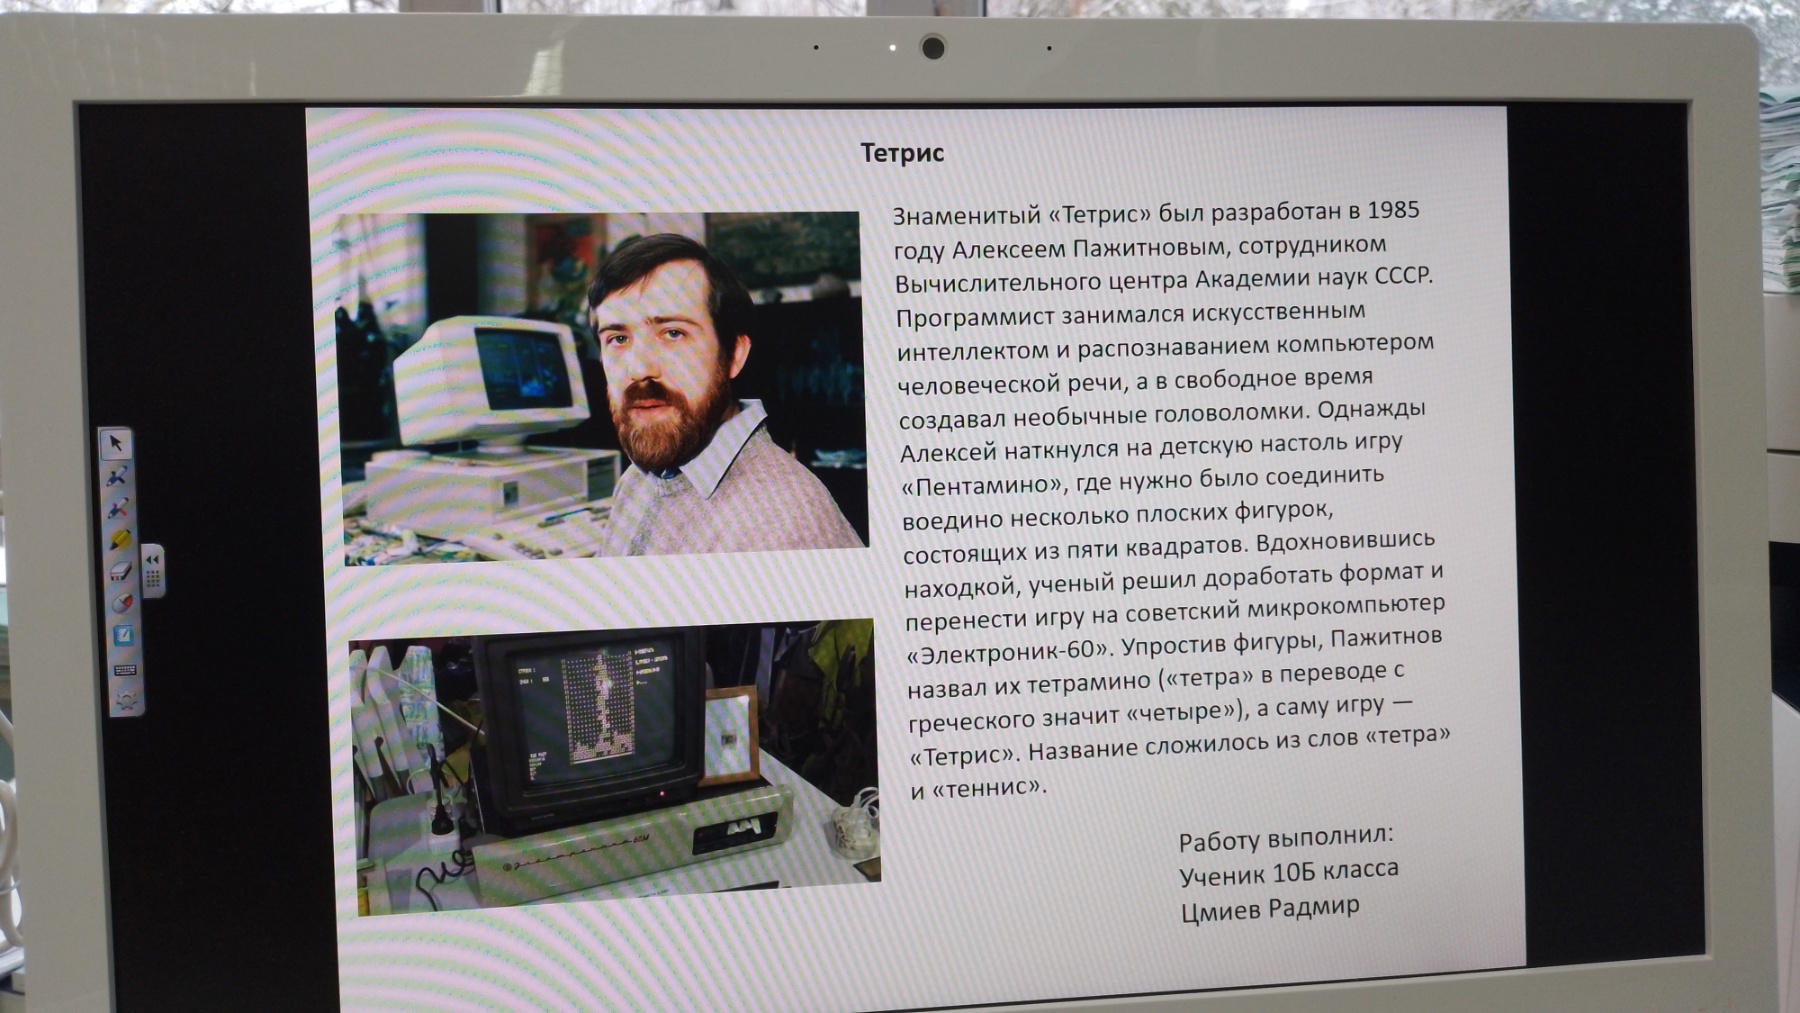The image size is (1800, 1013).
Task: Select the eraser tool
Action: (x=121, y=571)
